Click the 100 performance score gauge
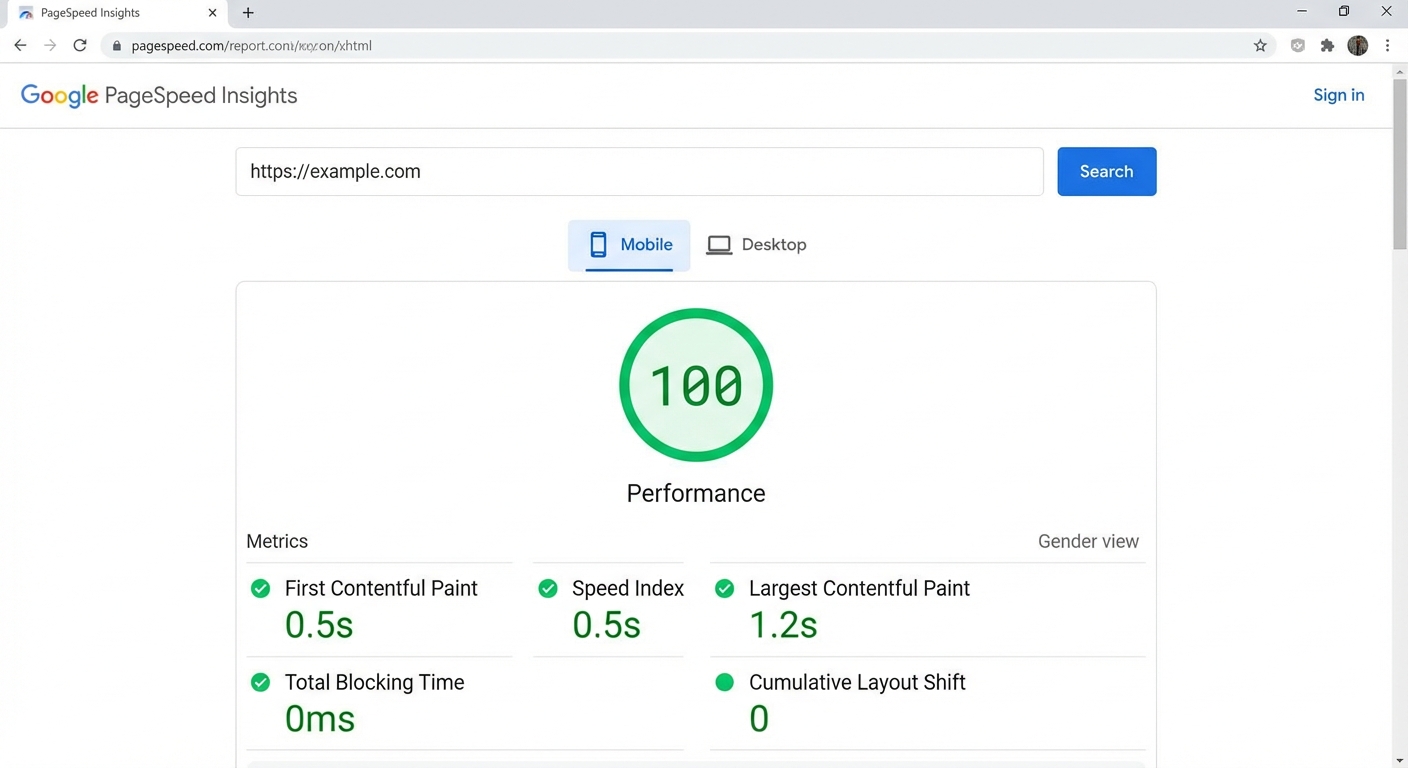The width and height of the screenshot is (1408, 768). click(x=696, y=385)
